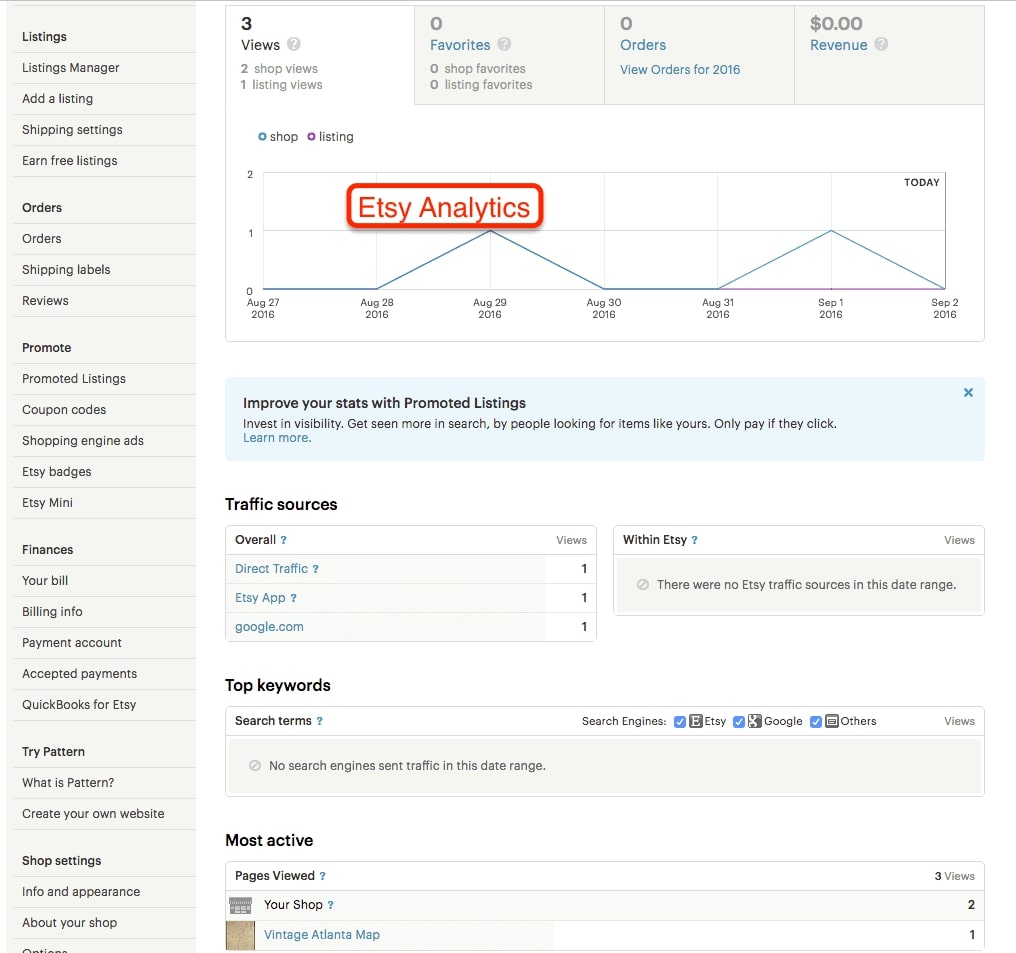Click help icon beside Etsy App

coord(294,598)
